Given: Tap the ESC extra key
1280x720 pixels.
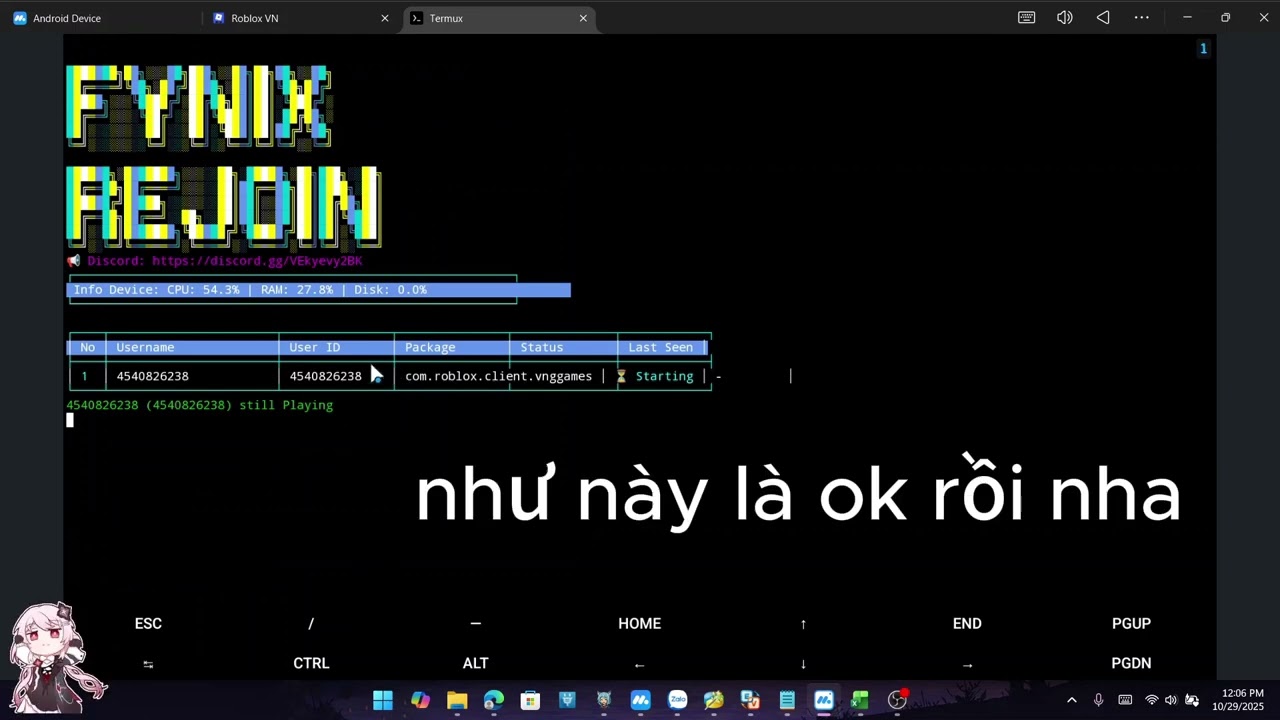Looking at the screenshot, I should pyautogui.click(x=148, y=623).
